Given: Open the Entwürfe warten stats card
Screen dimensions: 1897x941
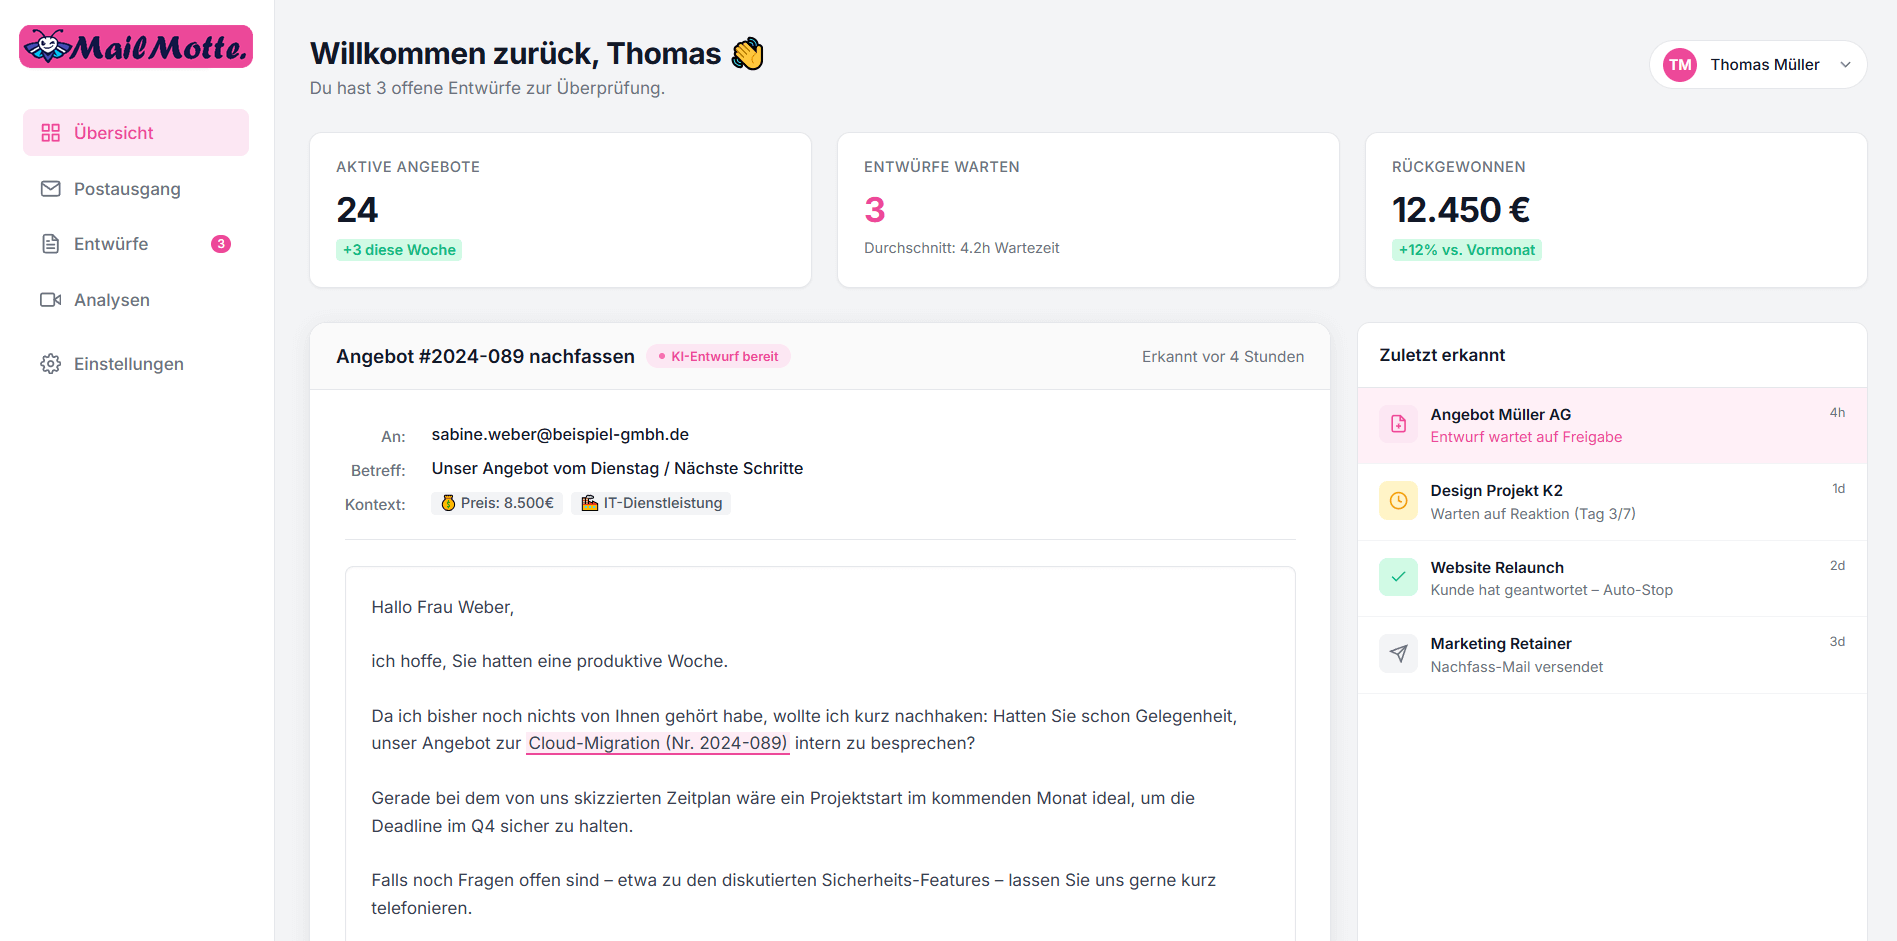Looking at the screenshot, I should click(1087, 210).
